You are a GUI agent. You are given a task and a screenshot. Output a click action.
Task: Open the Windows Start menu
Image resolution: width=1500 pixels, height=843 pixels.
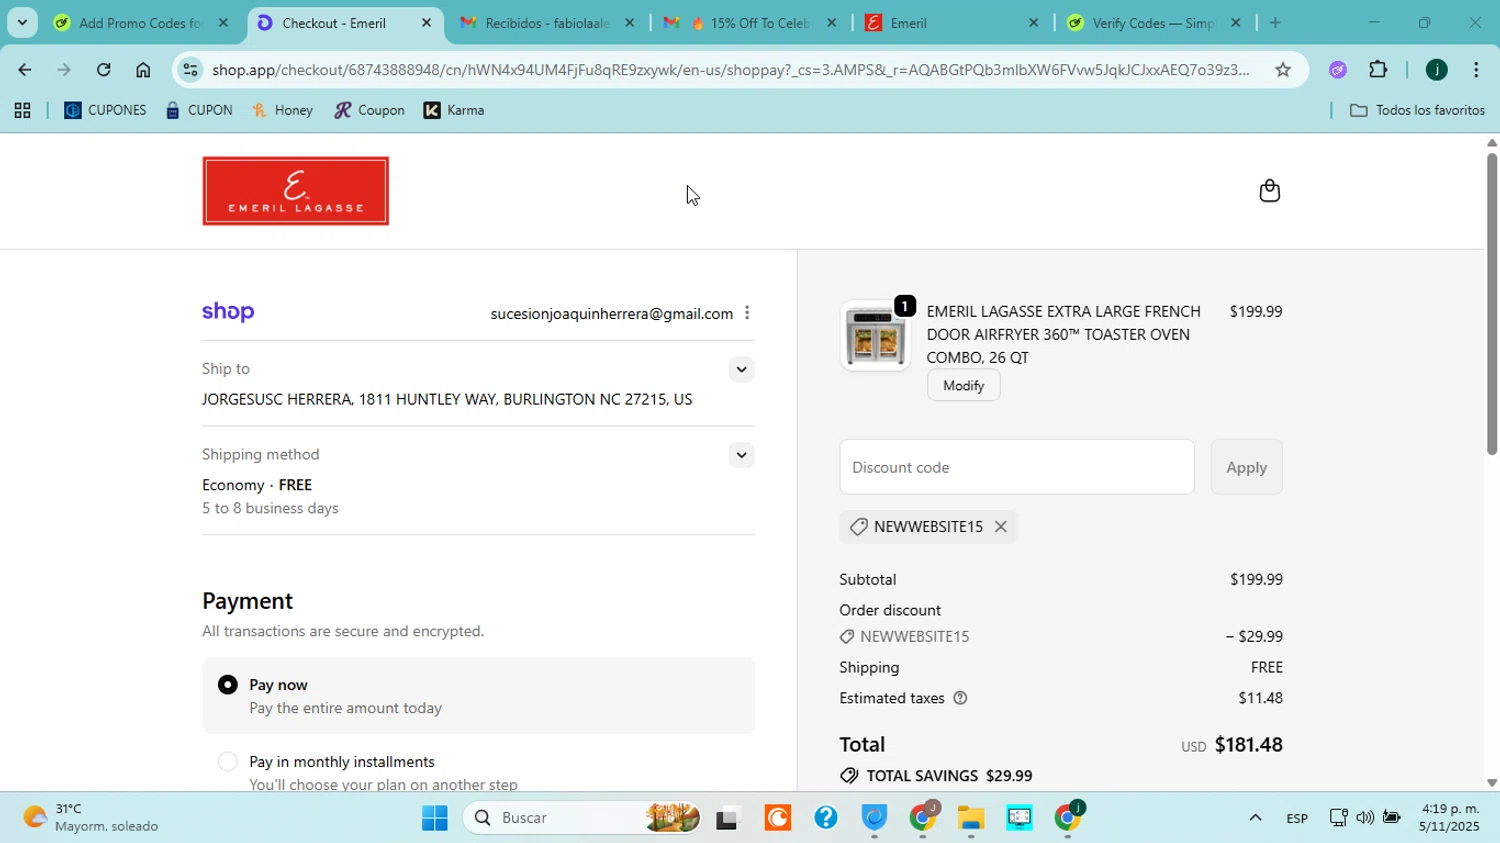point(434,818)
